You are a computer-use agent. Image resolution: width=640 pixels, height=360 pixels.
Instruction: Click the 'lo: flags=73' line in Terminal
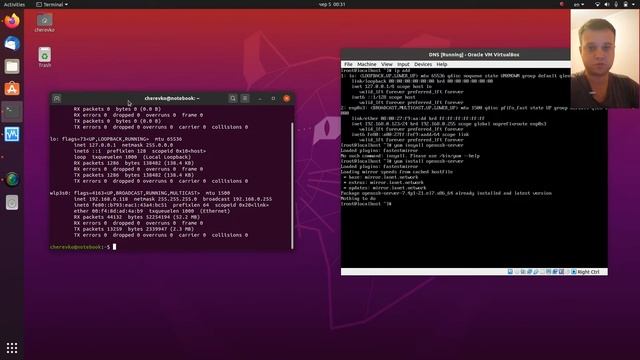[116, 139]
